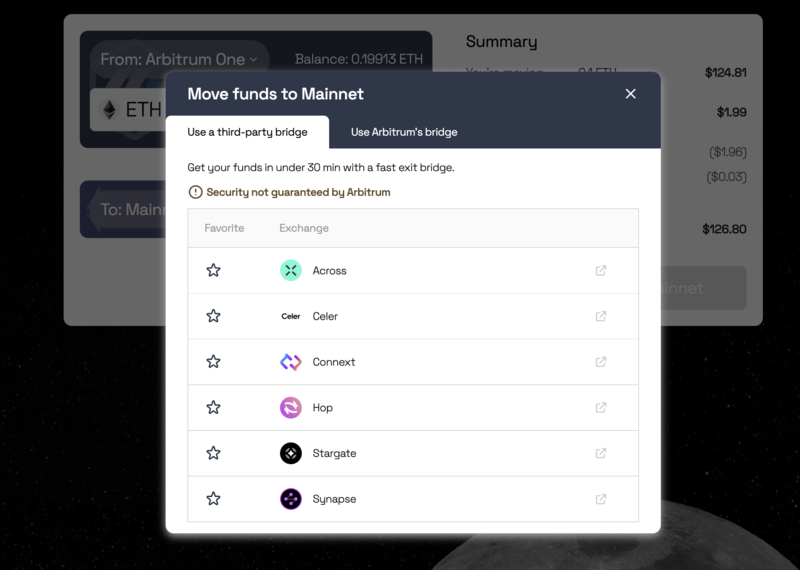This screenshot has width=800, height=570.
Task: Click the Synapse exchange name
Action: (334, 499)
